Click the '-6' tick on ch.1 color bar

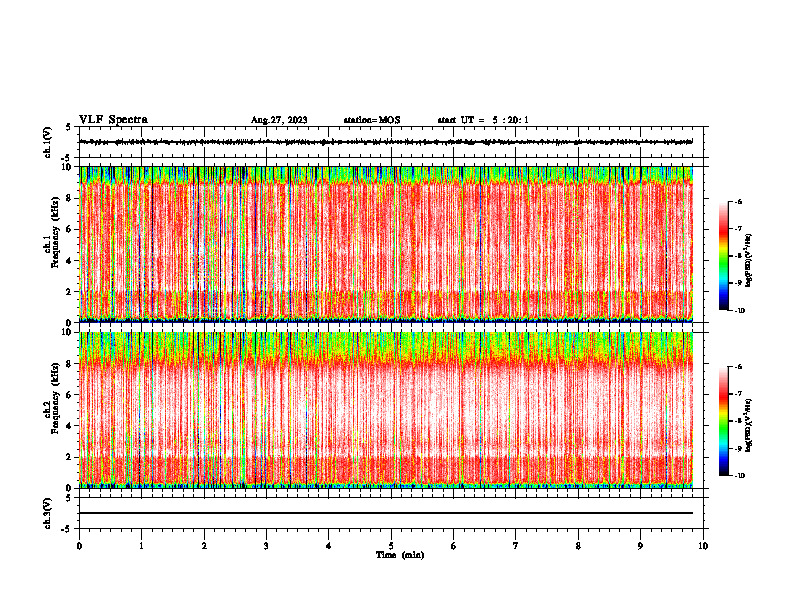739,201
